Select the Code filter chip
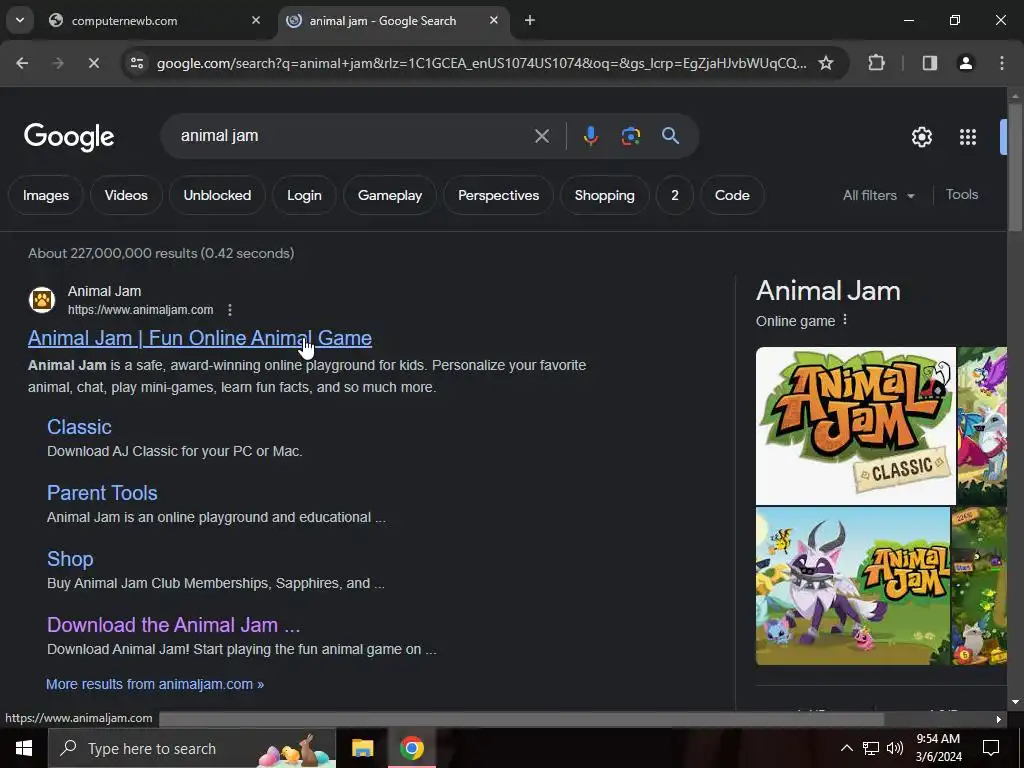 pyautogui.click(x=732, y=195)
